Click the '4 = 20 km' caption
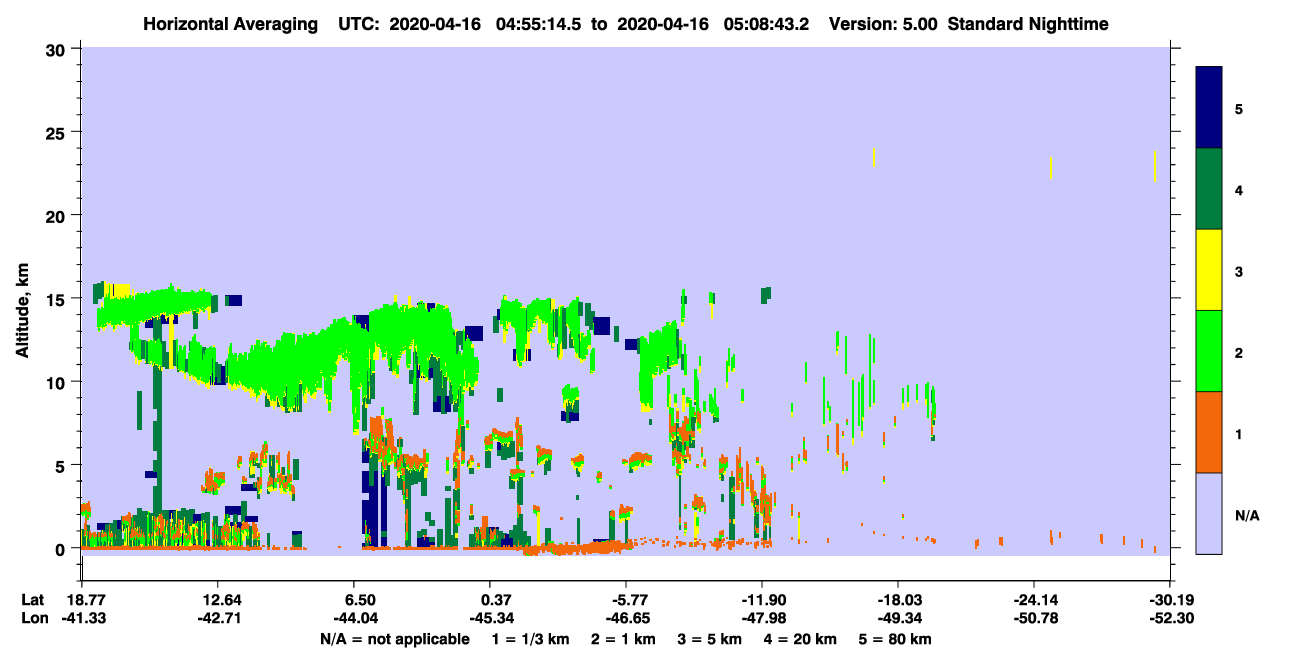The image size is (1300, 667). click(801, 639)
